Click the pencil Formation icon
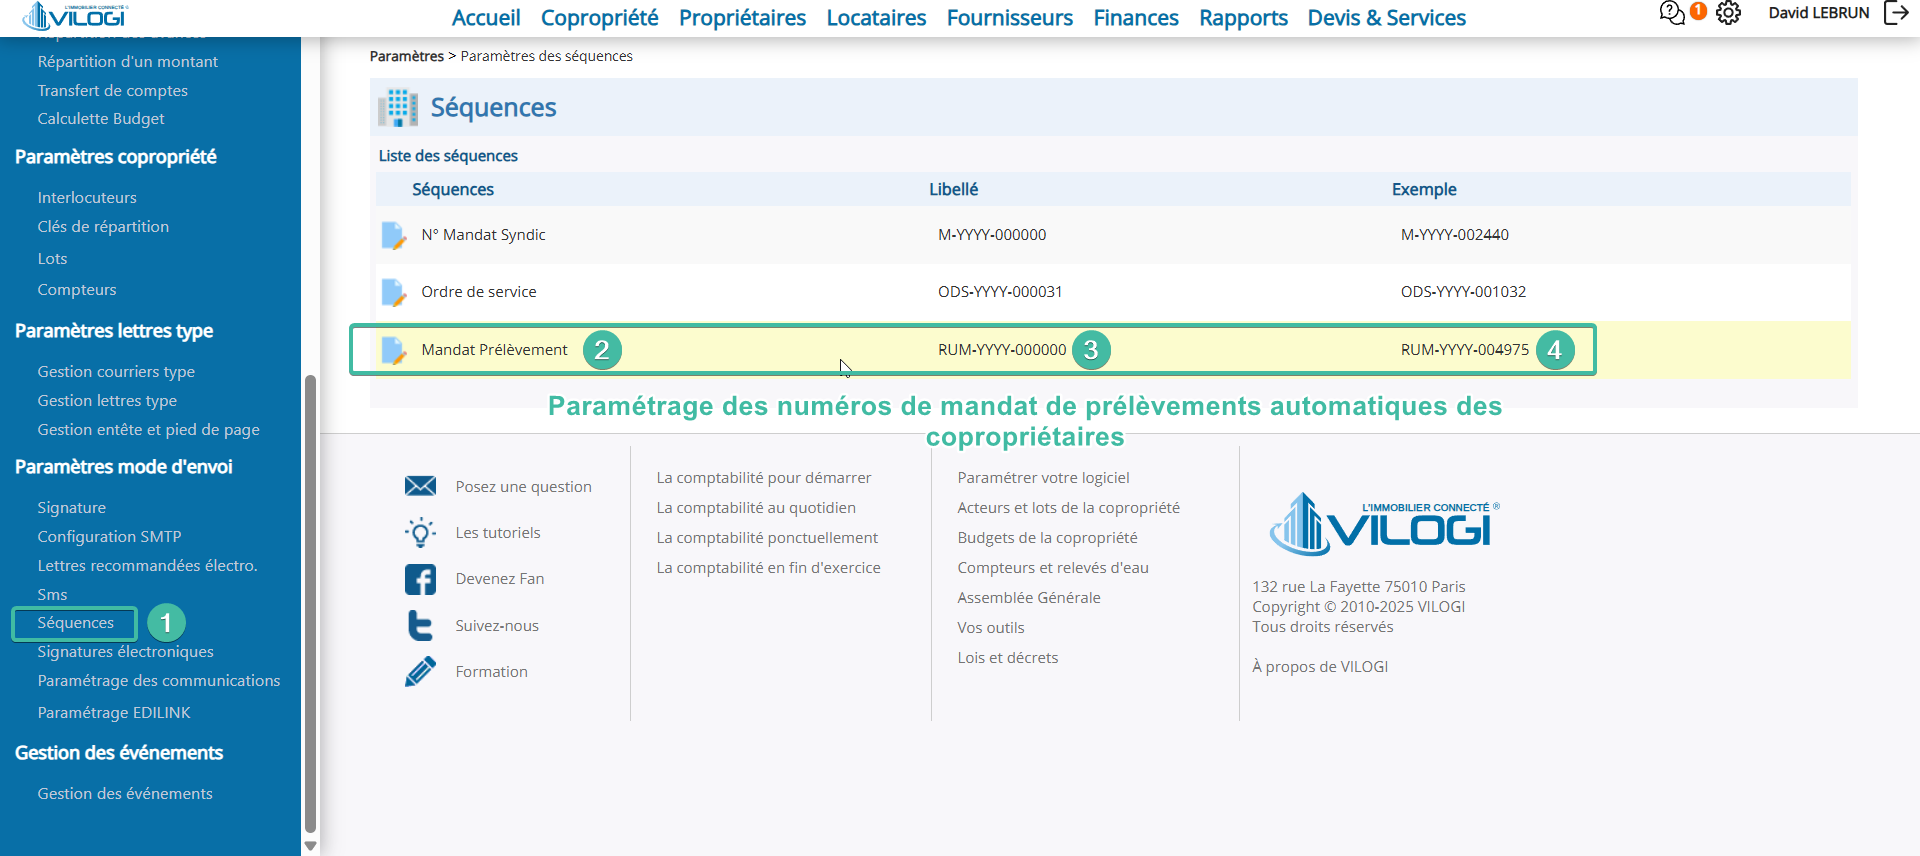 420,671
